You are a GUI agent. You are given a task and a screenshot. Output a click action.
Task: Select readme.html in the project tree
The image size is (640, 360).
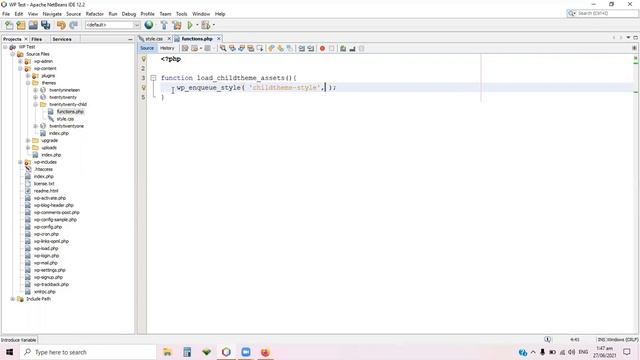click(x=46, y=191)
